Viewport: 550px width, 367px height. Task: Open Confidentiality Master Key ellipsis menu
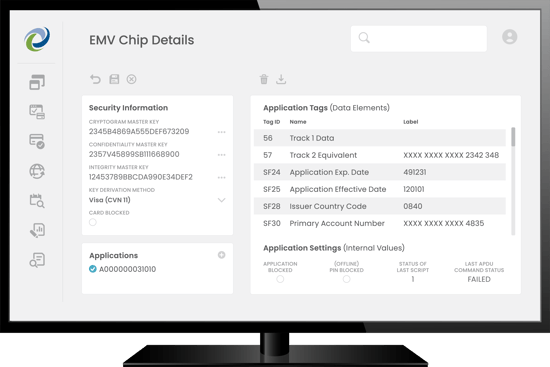[221, 155]
